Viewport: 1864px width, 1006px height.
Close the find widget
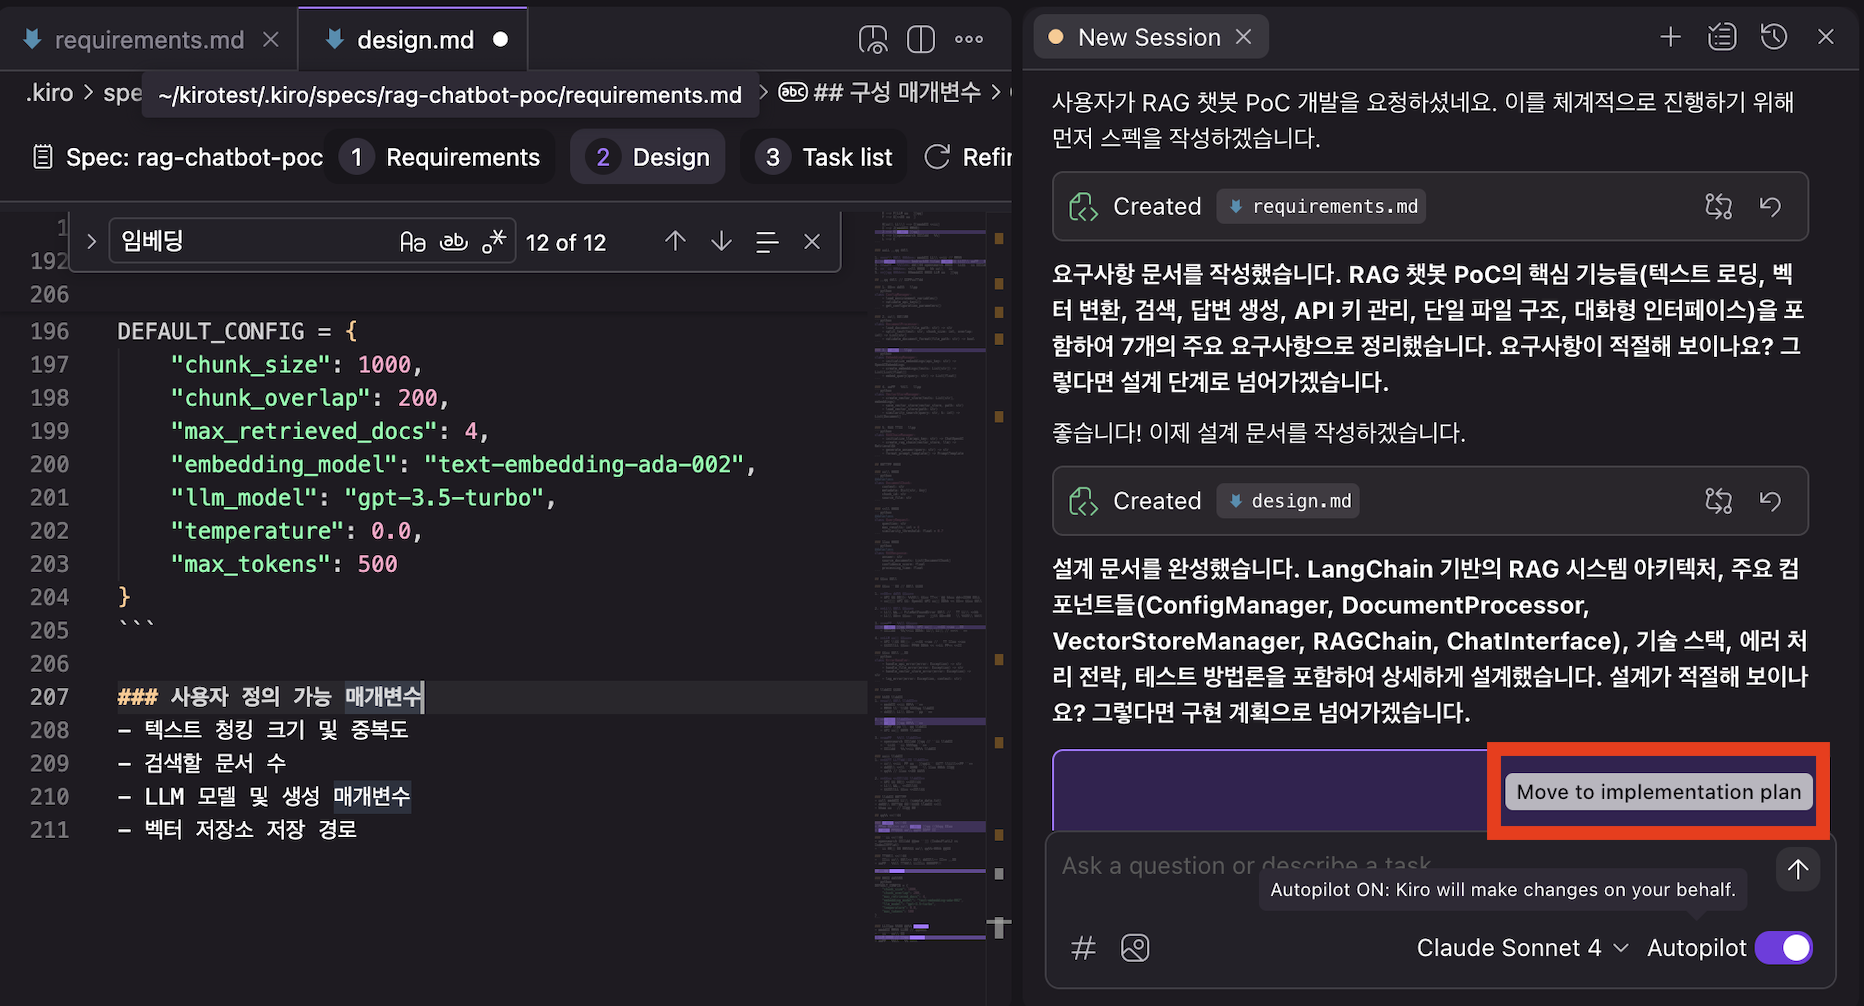(812, 241)
